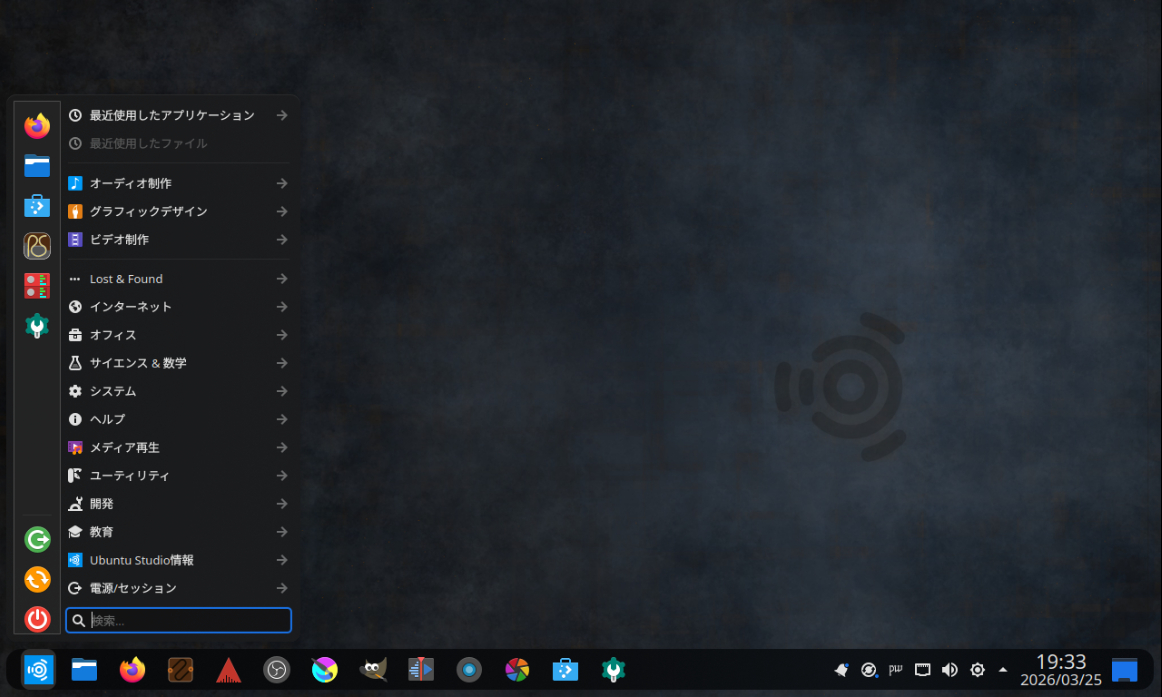
Task: Open Rosegarden from the favorites sidebar
Action: [37, 246]
